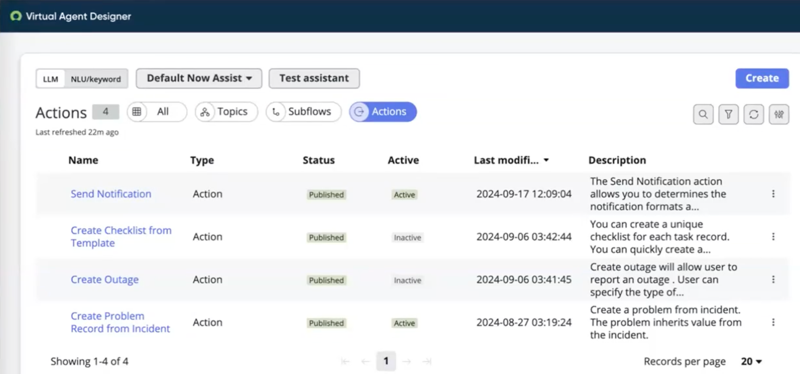This screenshot has height=374, width=800.
Task: Click the Actions count badge showing 4
Action: pyautogui.click(x=106, y=112)
